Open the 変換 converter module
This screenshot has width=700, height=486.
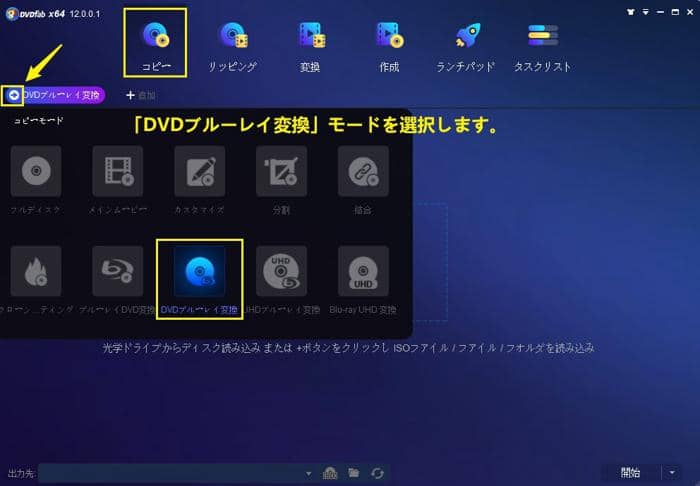pos(311,46)
